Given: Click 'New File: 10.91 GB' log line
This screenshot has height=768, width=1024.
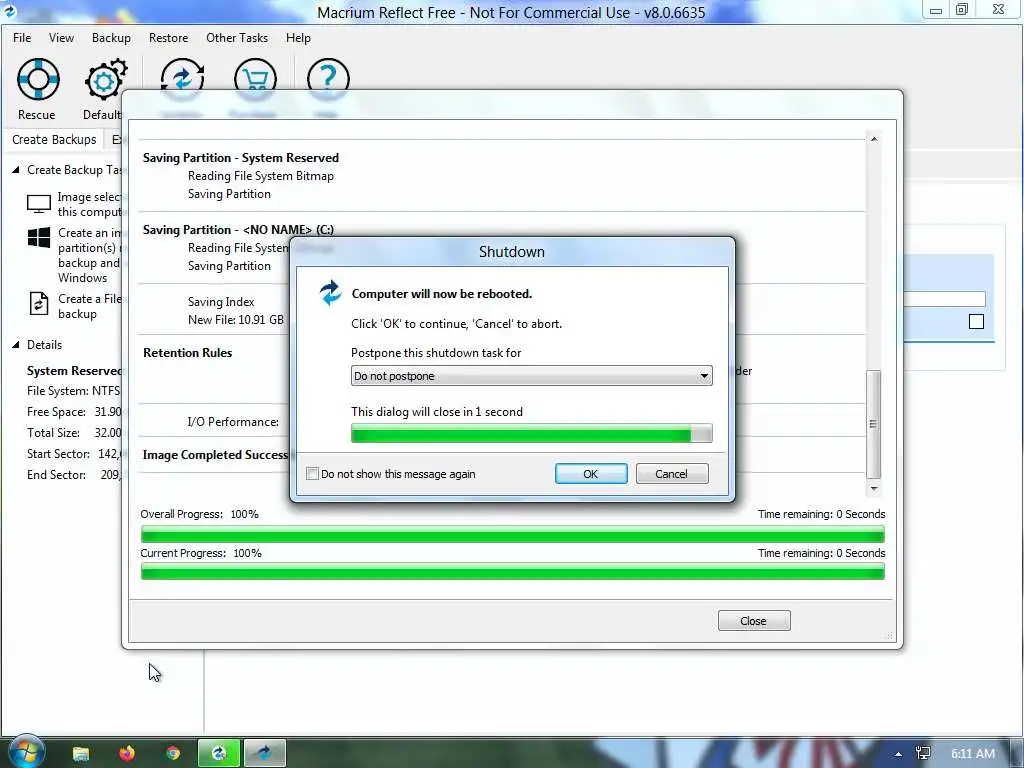Looking at the screenshot, I should (236, 320).
